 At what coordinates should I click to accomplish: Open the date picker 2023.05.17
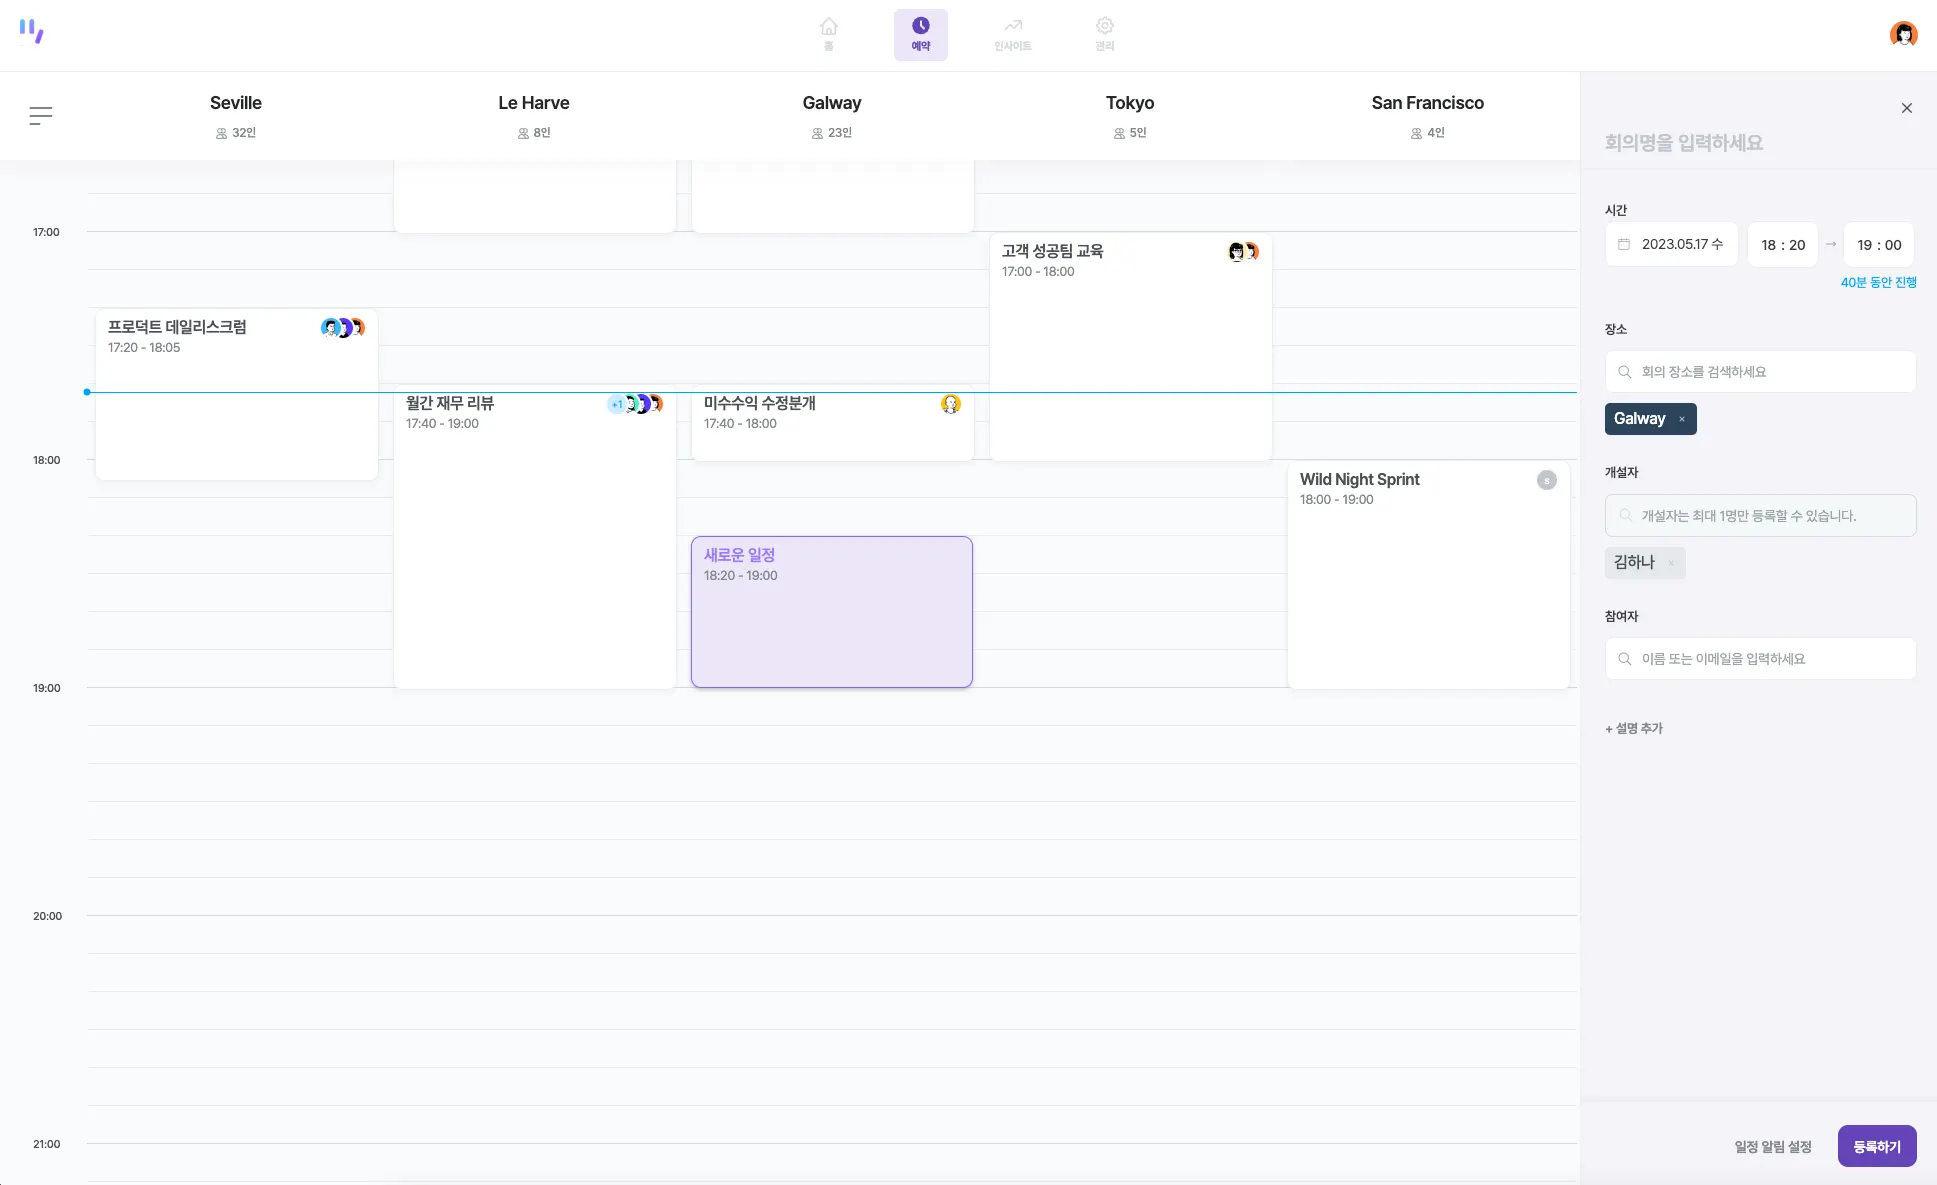(x=1672, y=244)
